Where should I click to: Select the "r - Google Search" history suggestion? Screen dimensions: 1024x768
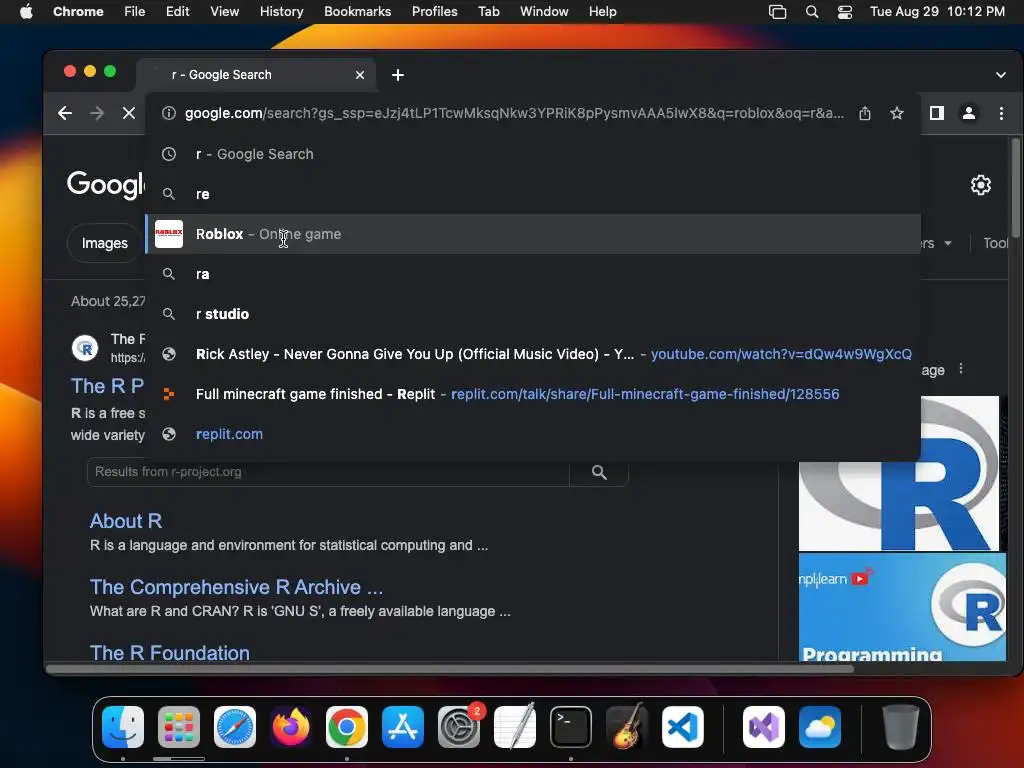pos(533,154)
